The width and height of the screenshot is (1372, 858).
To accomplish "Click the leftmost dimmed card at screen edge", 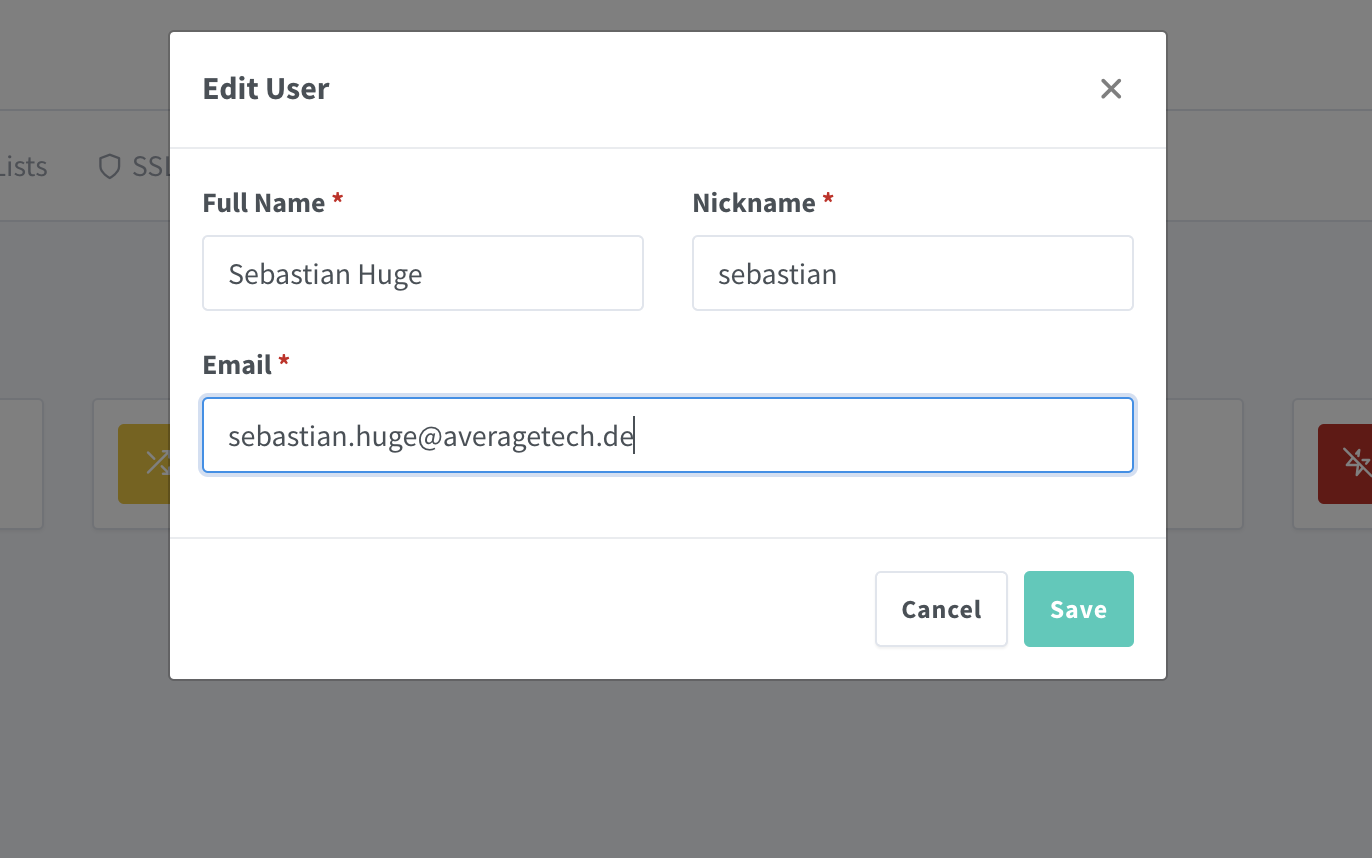I will coord(20,463).
